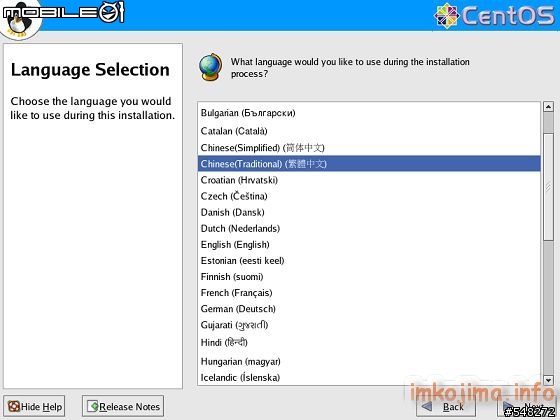560x420 pixels.
Task: Select French (Français) entry
Action: click(x=369, y=293)
